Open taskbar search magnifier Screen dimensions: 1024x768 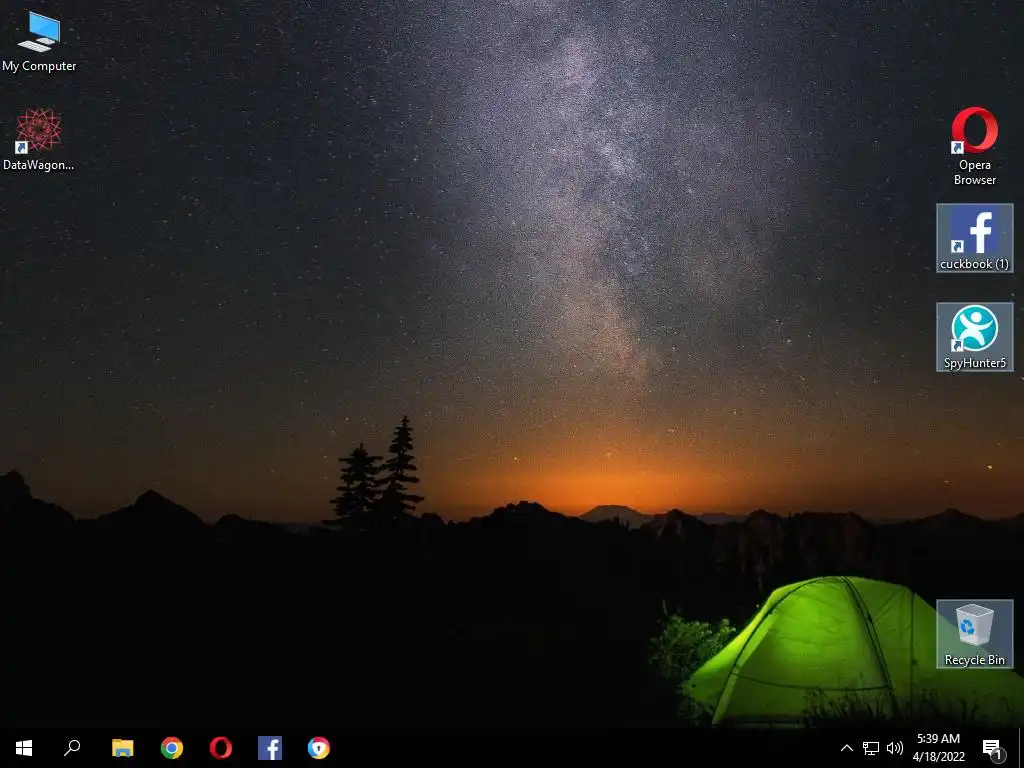72,748
